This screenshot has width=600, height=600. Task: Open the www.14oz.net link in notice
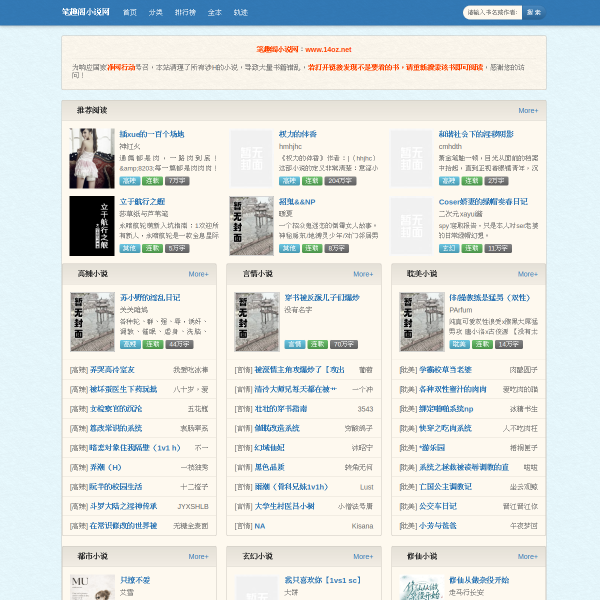pos(328,49)
